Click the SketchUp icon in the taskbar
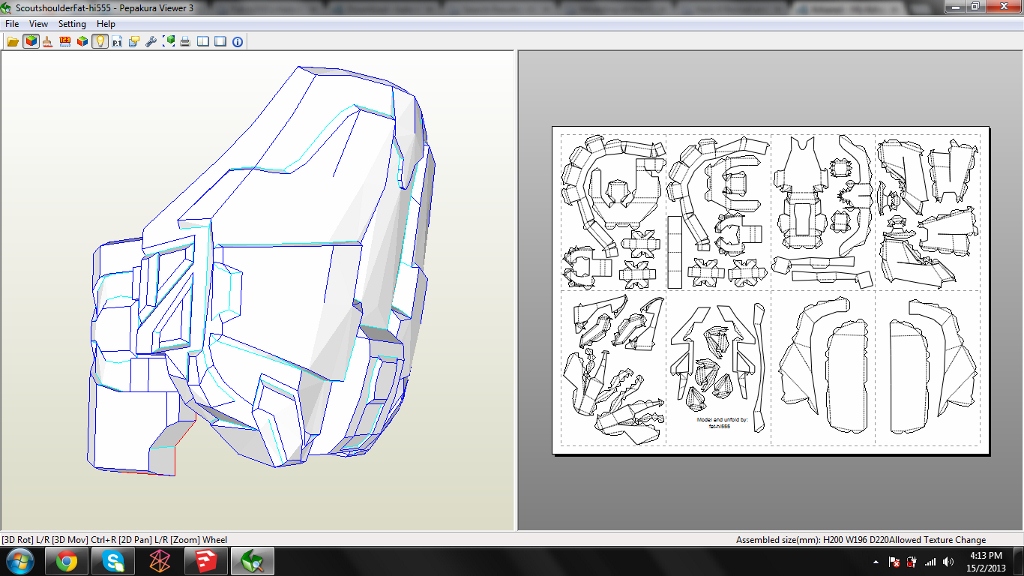The image size is (1024, 576). tap(206, 561)
